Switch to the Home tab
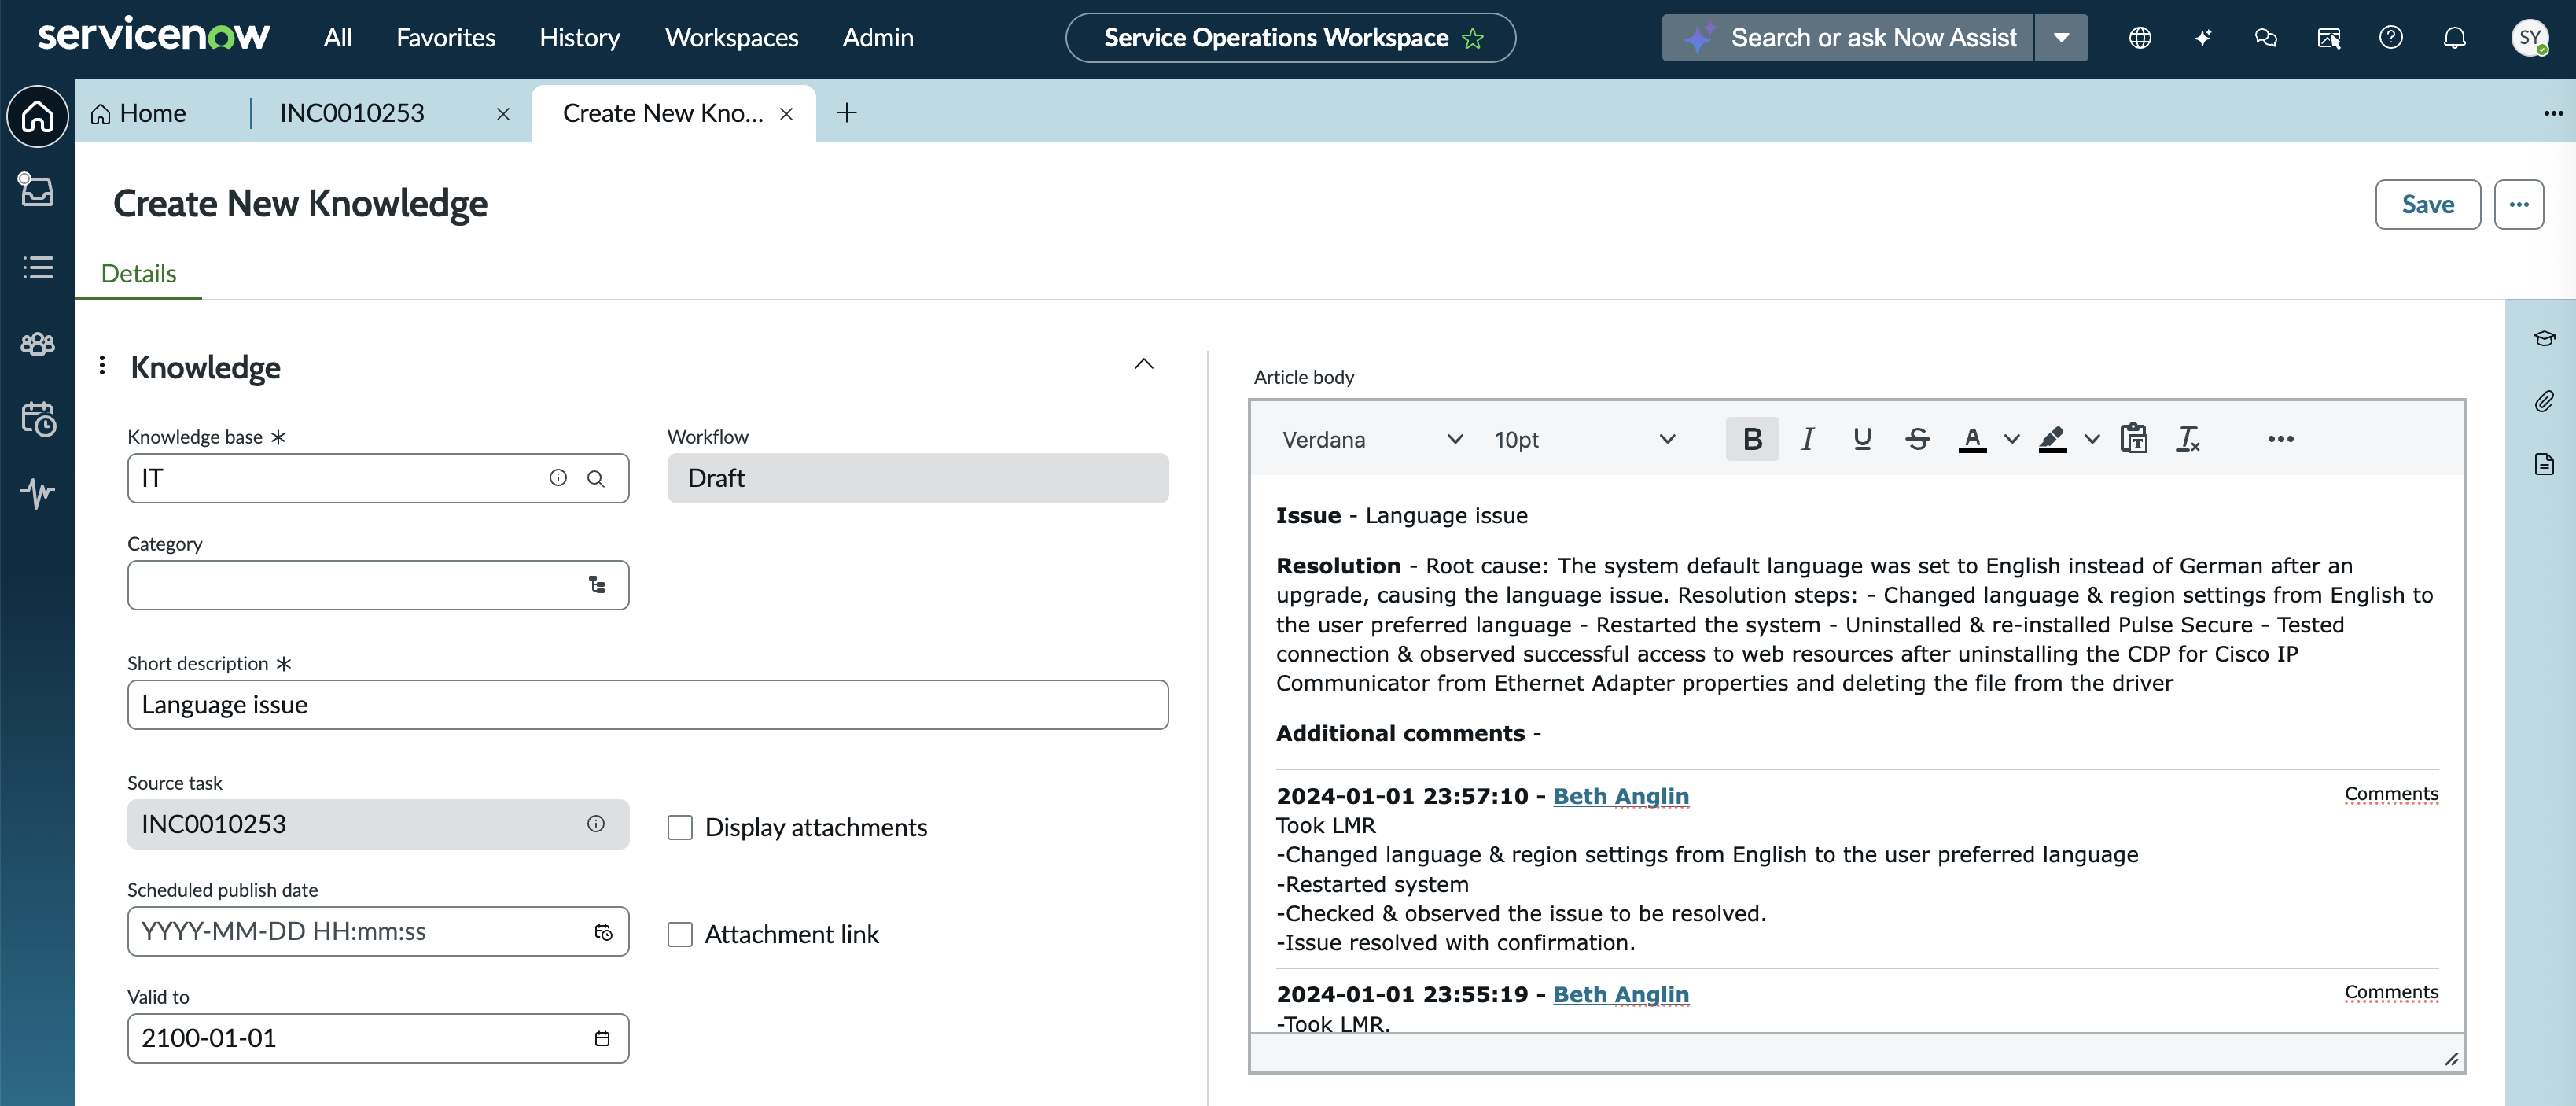2576x1106 pixels. [139, 113]
